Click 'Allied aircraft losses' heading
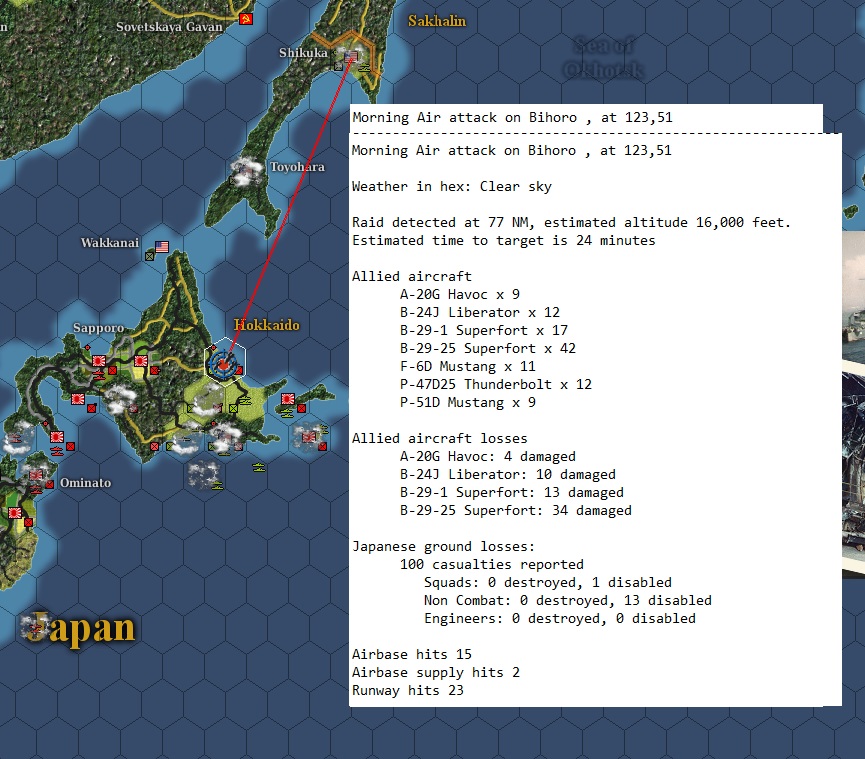Image resolution: width=865 pixels, height=759 pixels. (440, 439)
